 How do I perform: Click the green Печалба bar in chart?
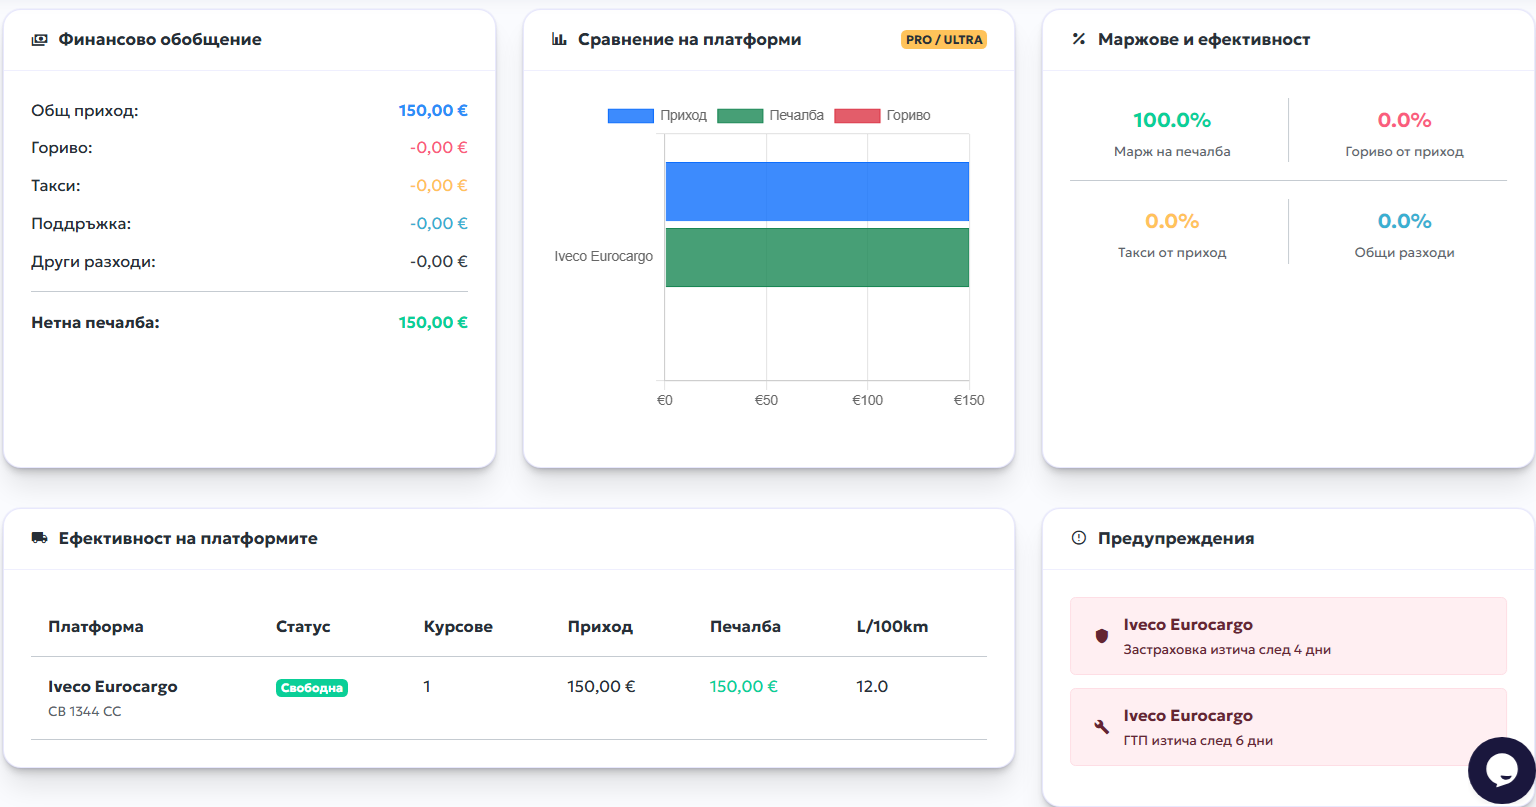(x=817, y=257)
